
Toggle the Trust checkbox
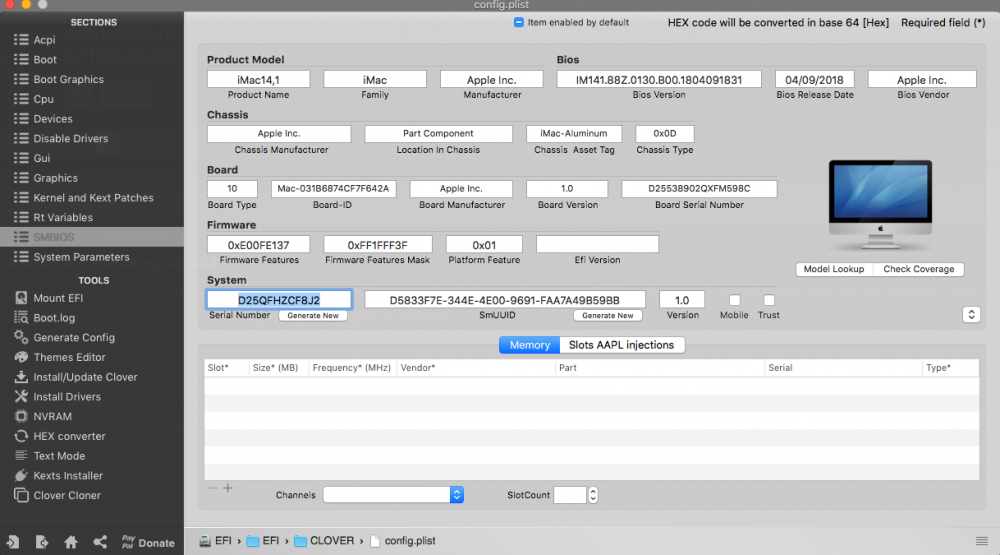tap(769, 300)
